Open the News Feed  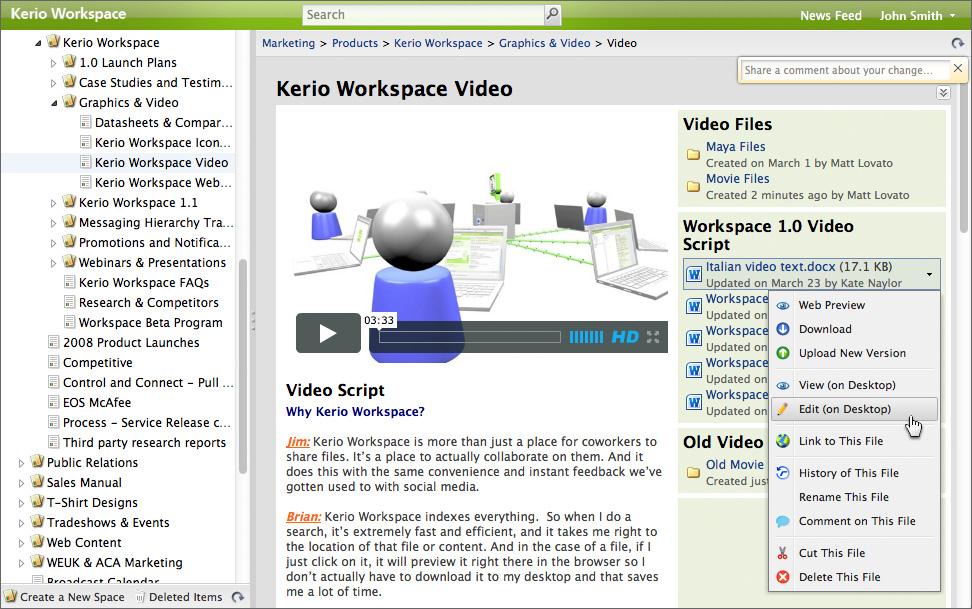click(x=831, y=16)
